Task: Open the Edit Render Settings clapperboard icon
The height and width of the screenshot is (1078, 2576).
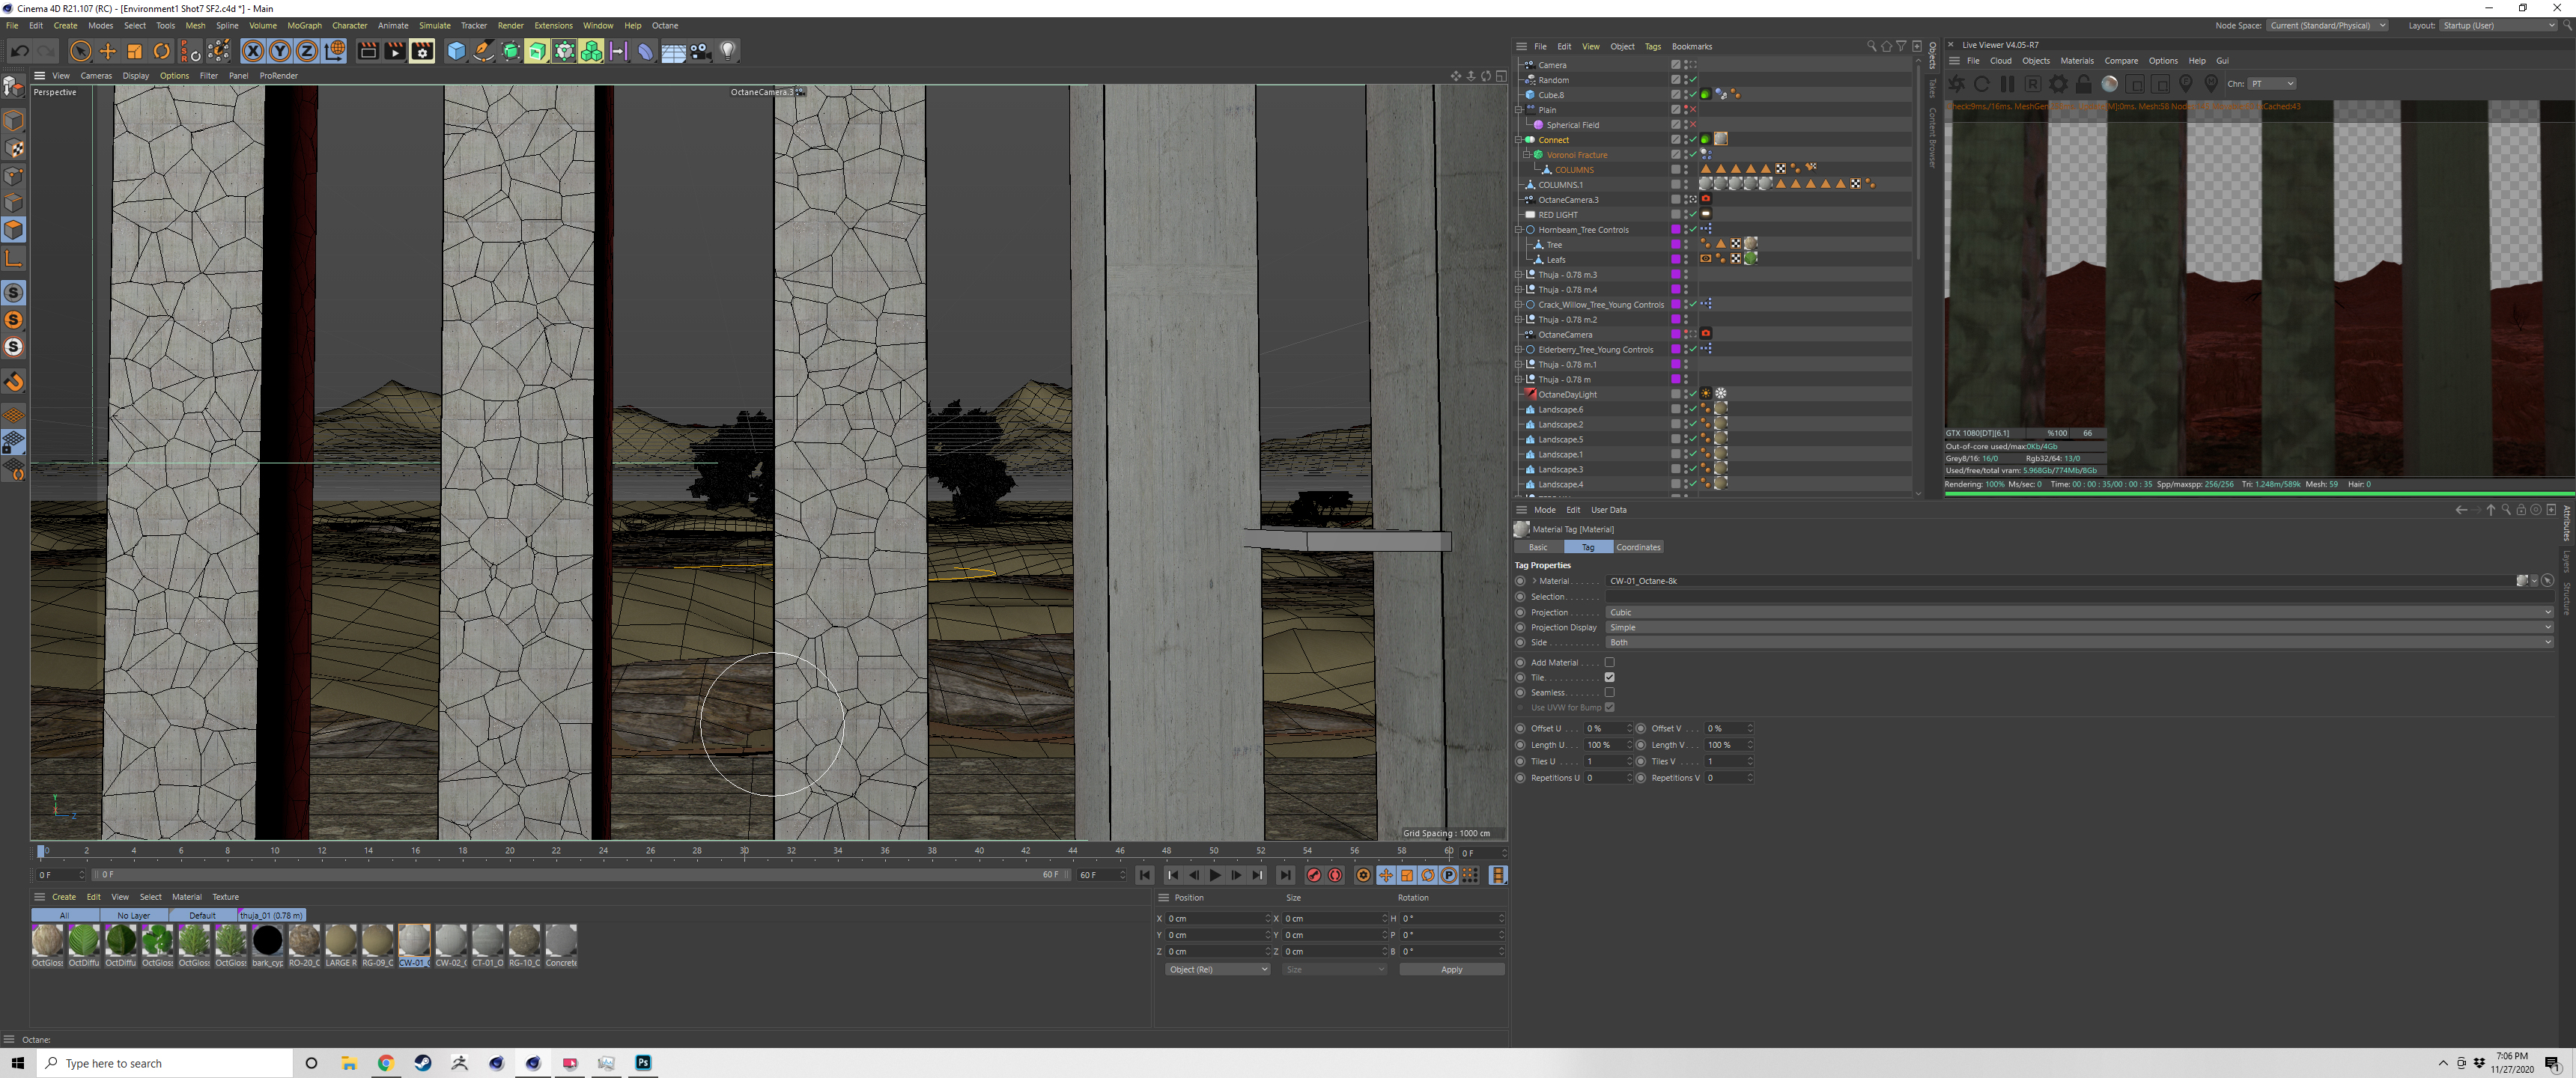Action: coord(422,51)
